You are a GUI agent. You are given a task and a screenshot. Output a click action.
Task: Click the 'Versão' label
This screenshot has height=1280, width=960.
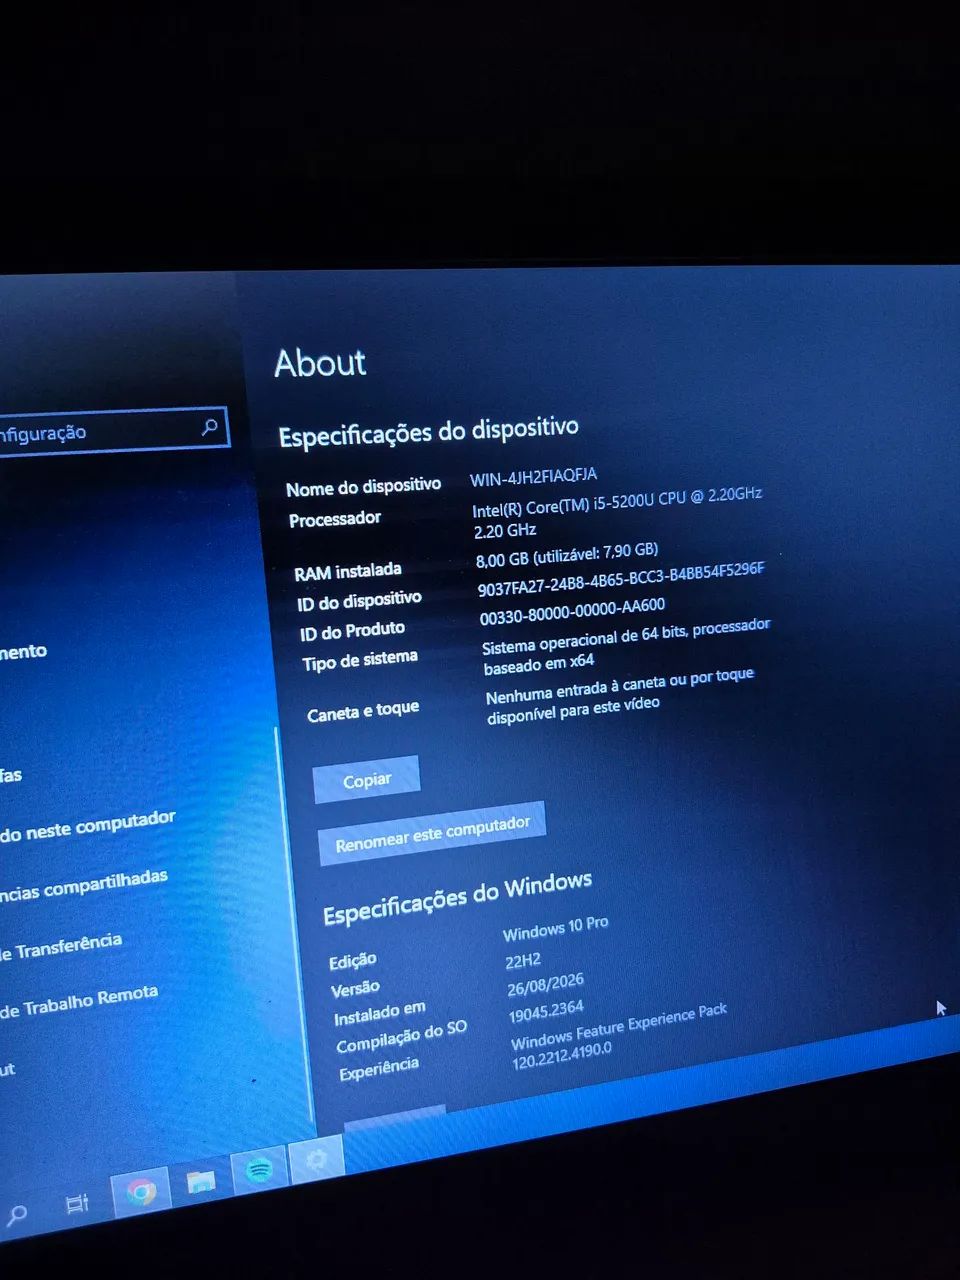pos(355,989)
